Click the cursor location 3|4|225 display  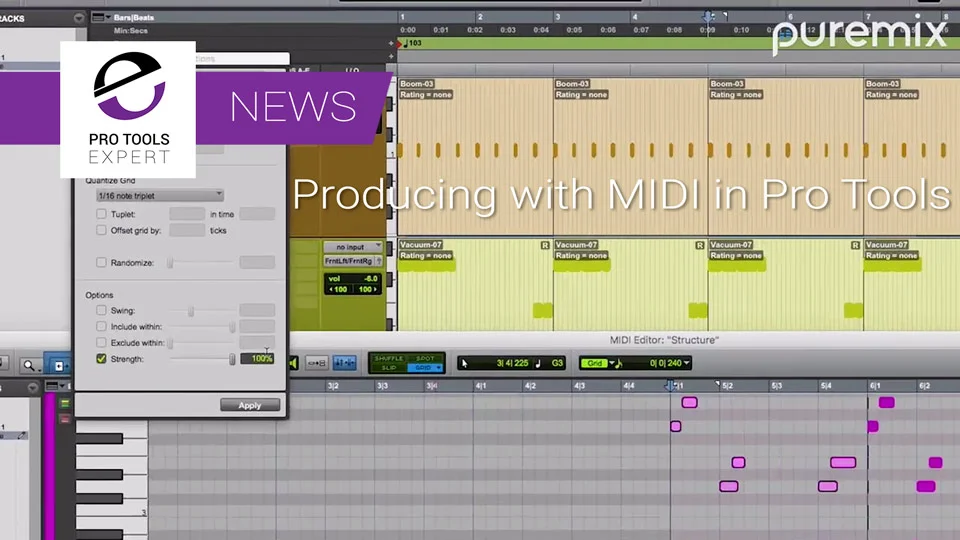point(511,363)
